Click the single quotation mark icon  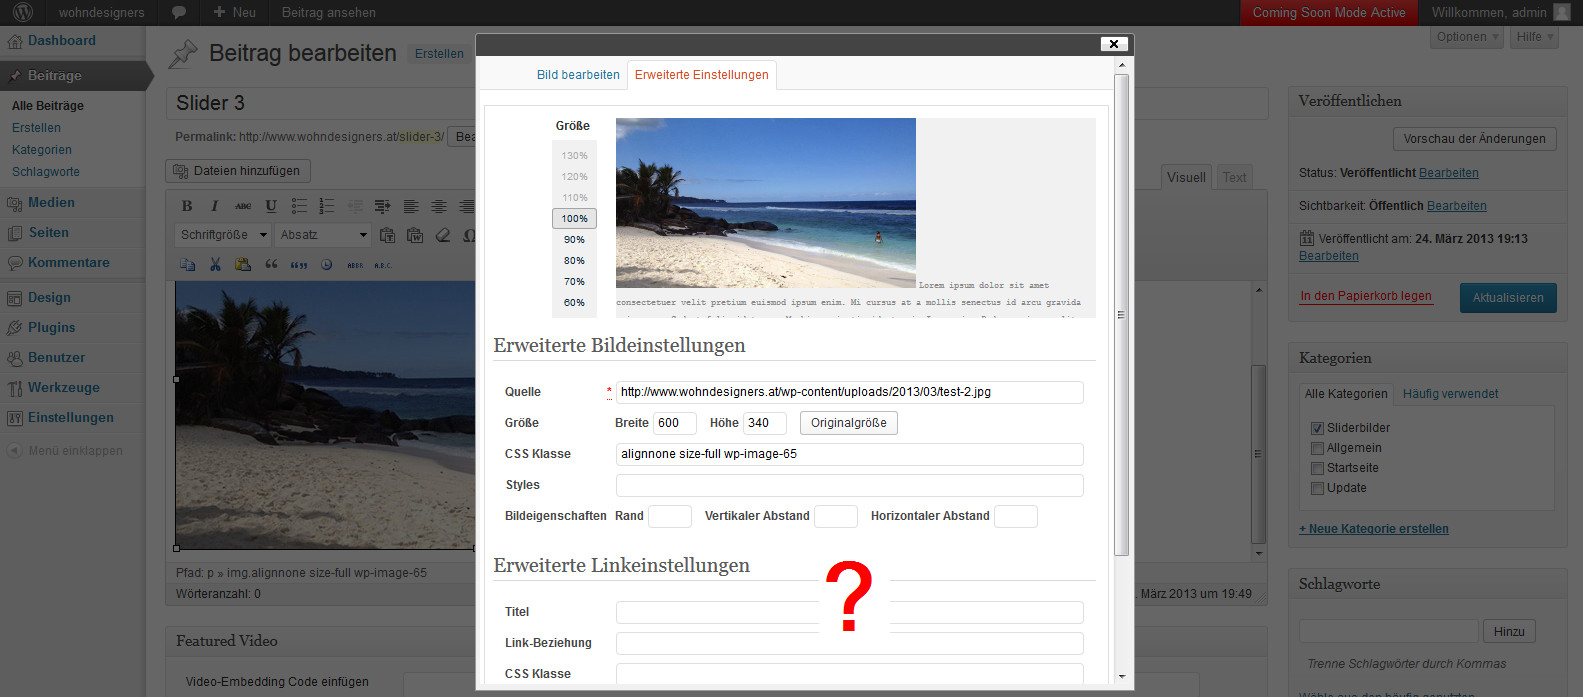pos(271,264)
